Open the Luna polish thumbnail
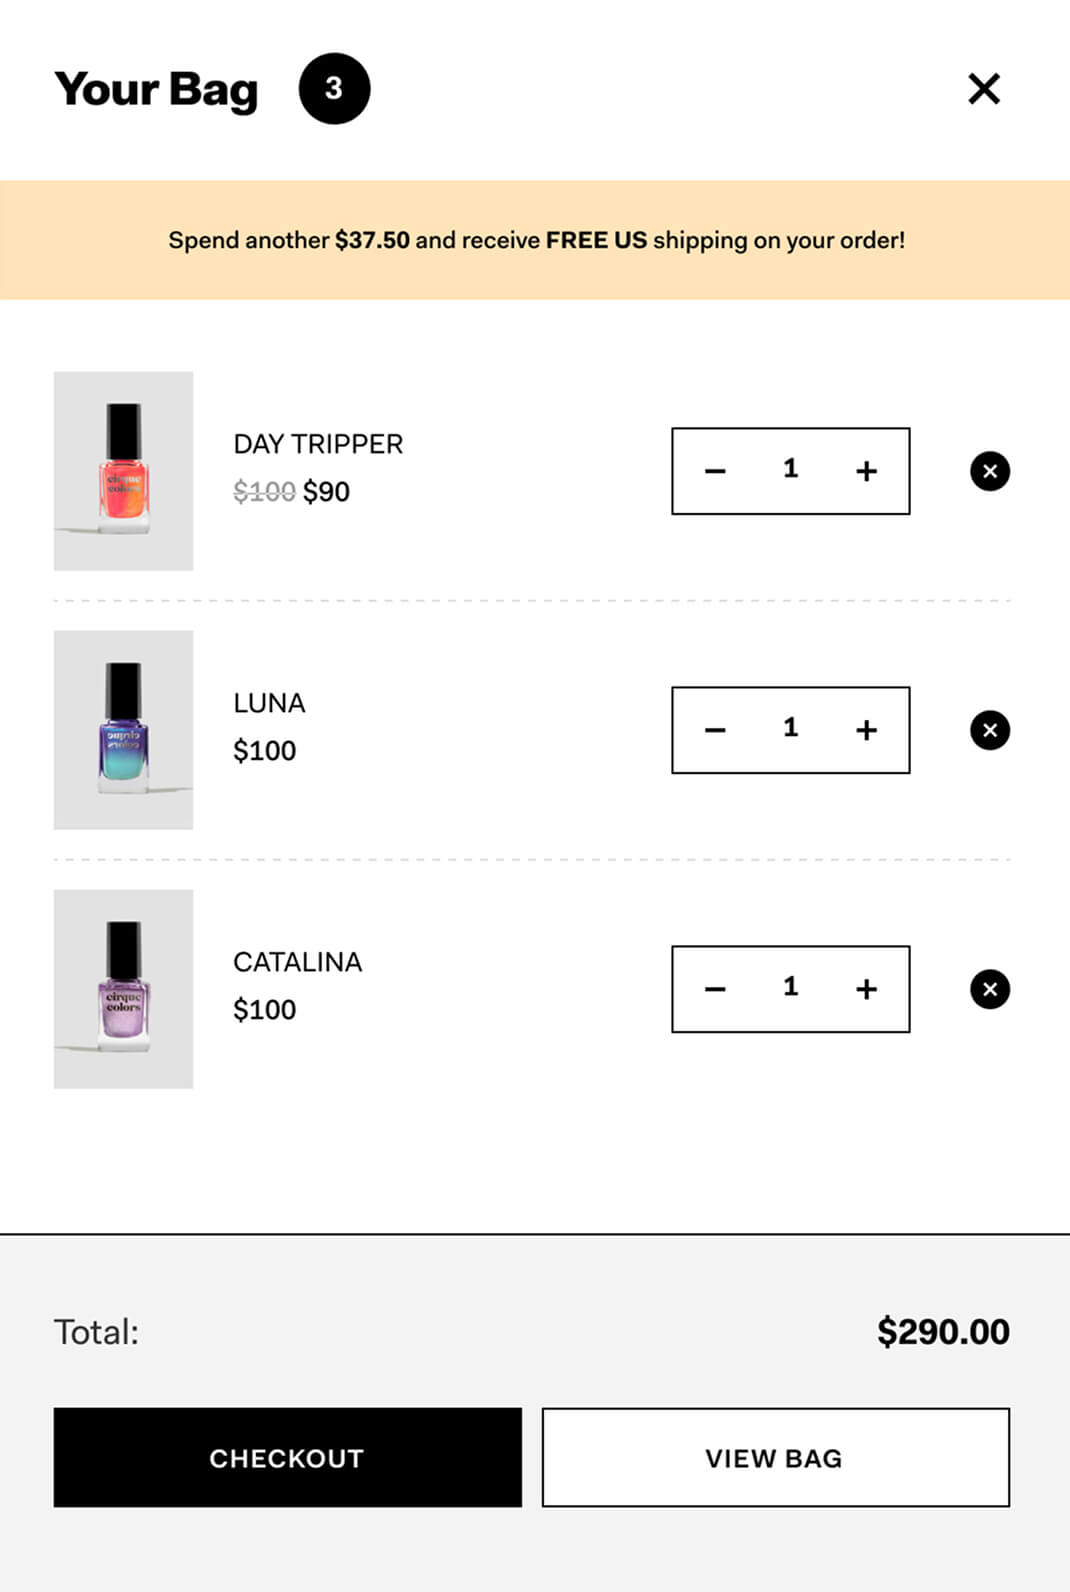 (123, 730)
